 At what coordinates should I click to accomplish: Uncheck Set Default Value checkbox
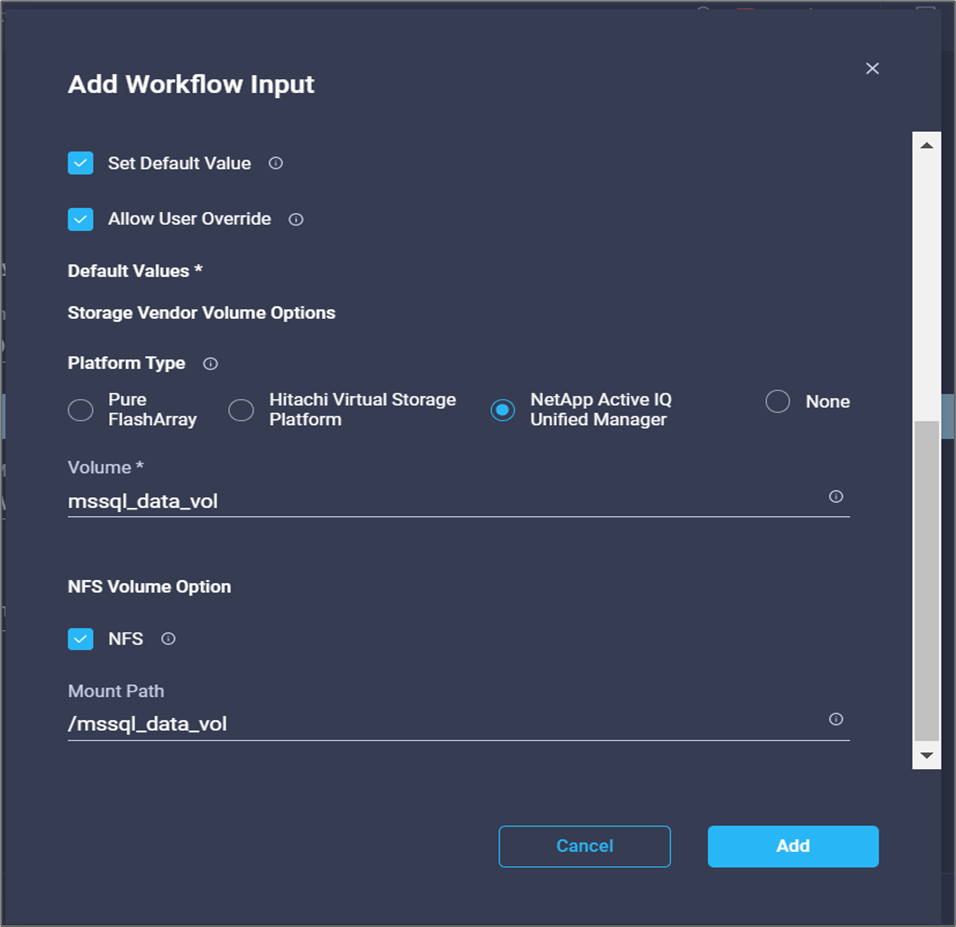pos(80,163)
